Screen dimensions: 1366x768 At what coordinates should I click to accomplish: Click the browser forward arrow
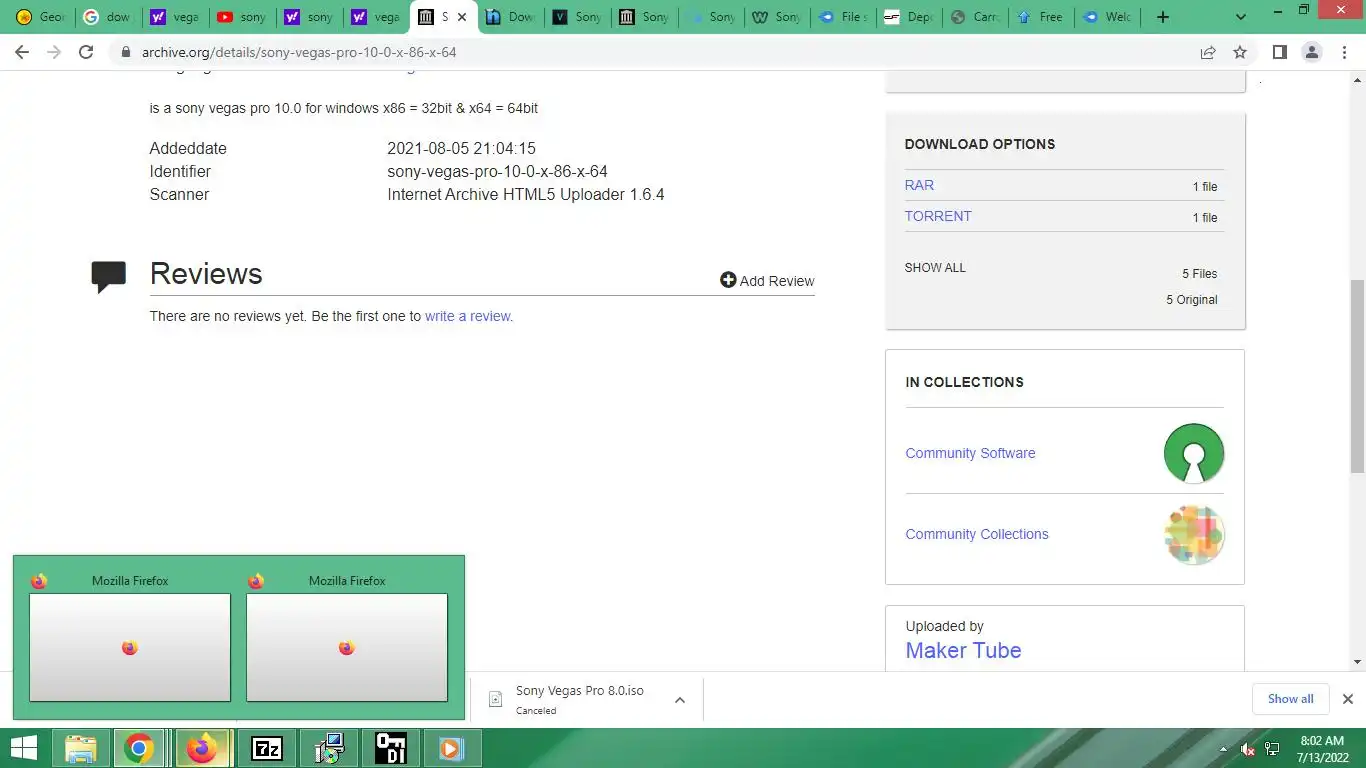[54, 52]
